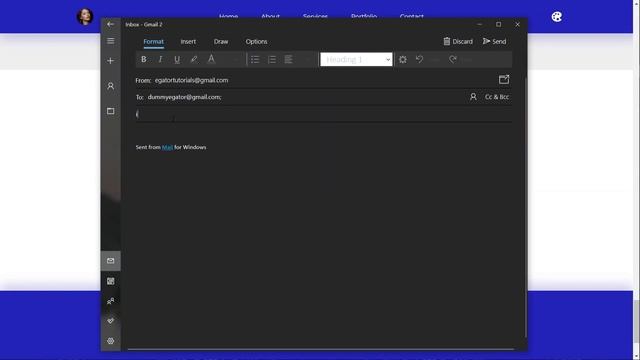Open Settings gear in the sidebar
The width and height of the screenshot is (640, 360).
pyautogui.click(x=111, y=341)
